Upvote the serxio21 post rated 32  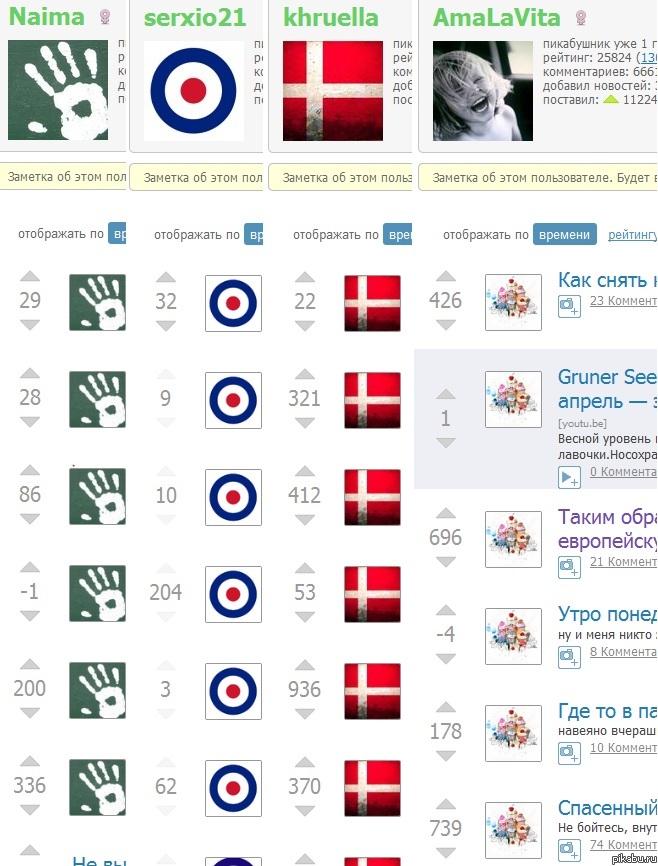[166, 277]
